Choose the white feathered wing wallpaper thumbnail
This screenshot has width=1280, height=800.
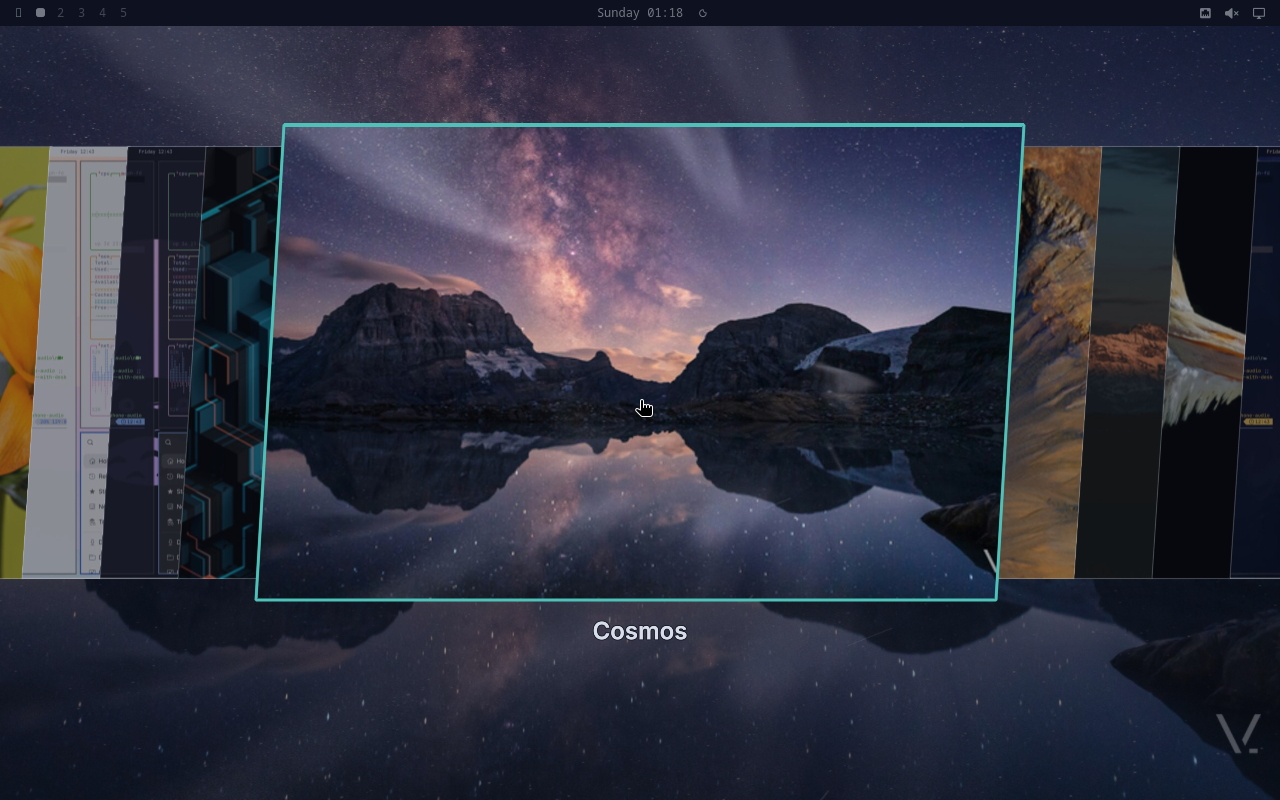click(x=1205, y=362)
